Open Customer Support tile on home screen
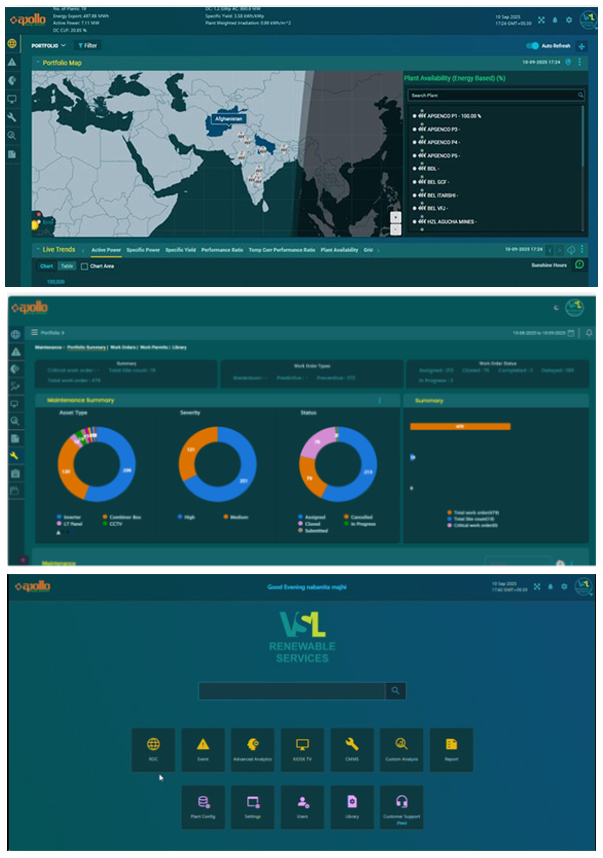The image size is (603, 858). 402,807
